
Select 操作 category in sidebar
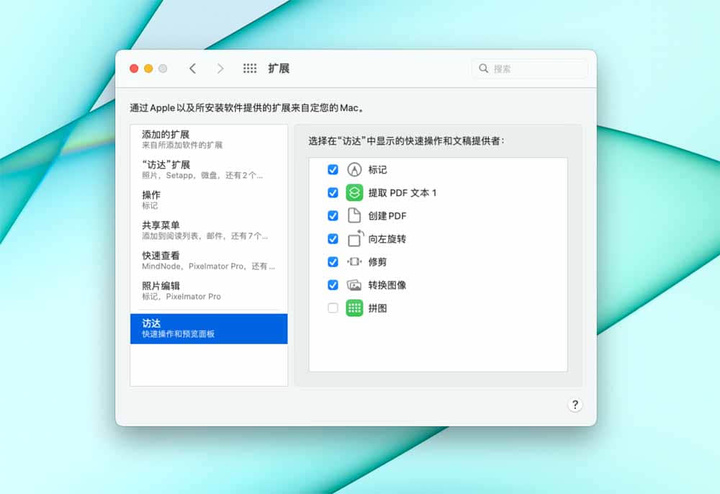click(x=209, y=200)
